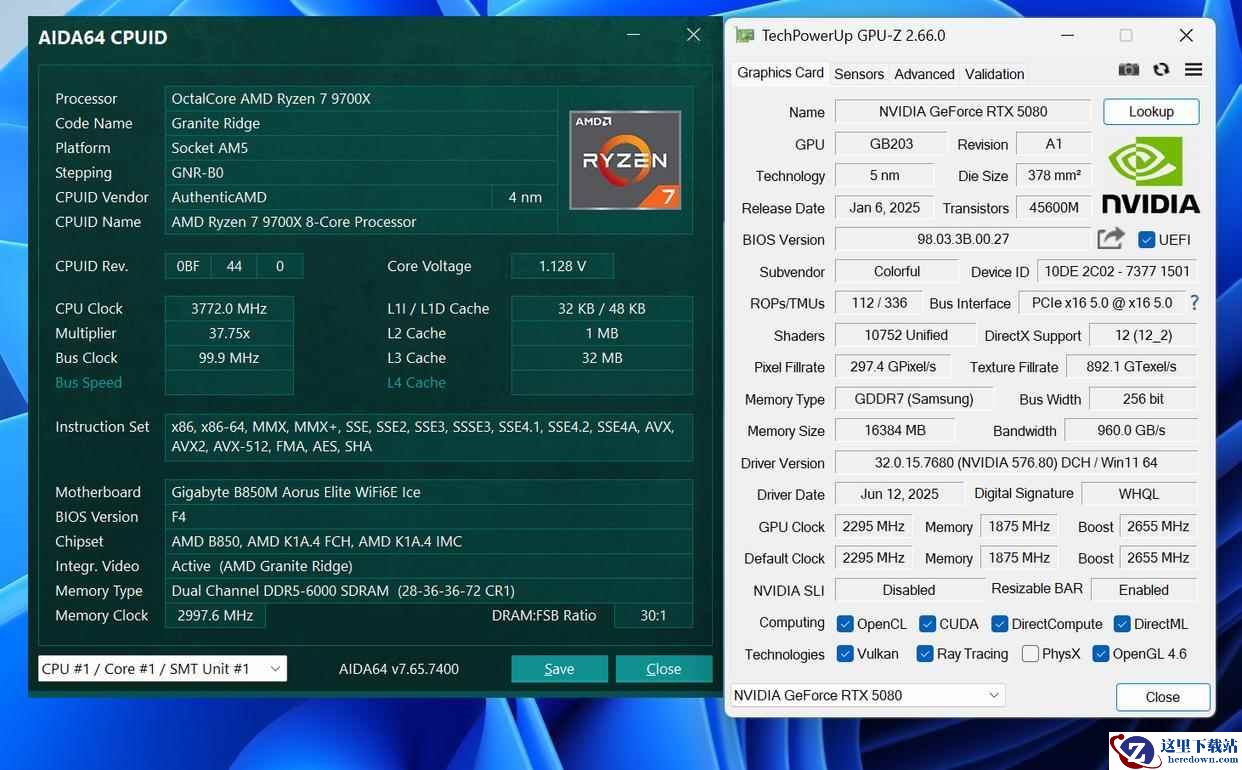This screenshot has height=770, width=1242.
Task: Click the Instruction Set list text
Action: tap(422, 436)
